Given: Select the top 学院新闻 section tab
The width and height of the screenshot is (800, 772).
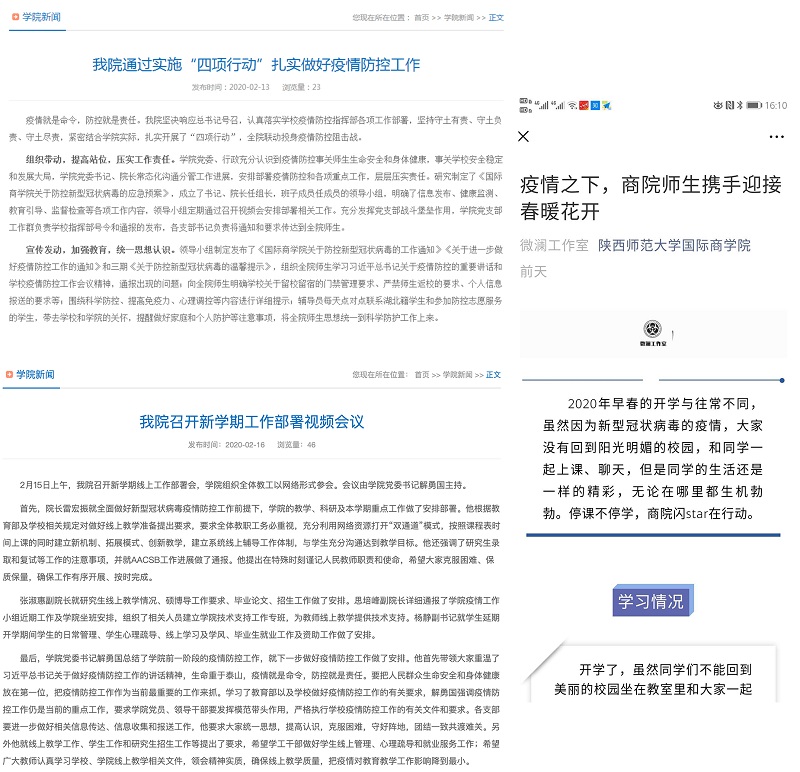Looking at the screenshot, I should click(39, 18).
